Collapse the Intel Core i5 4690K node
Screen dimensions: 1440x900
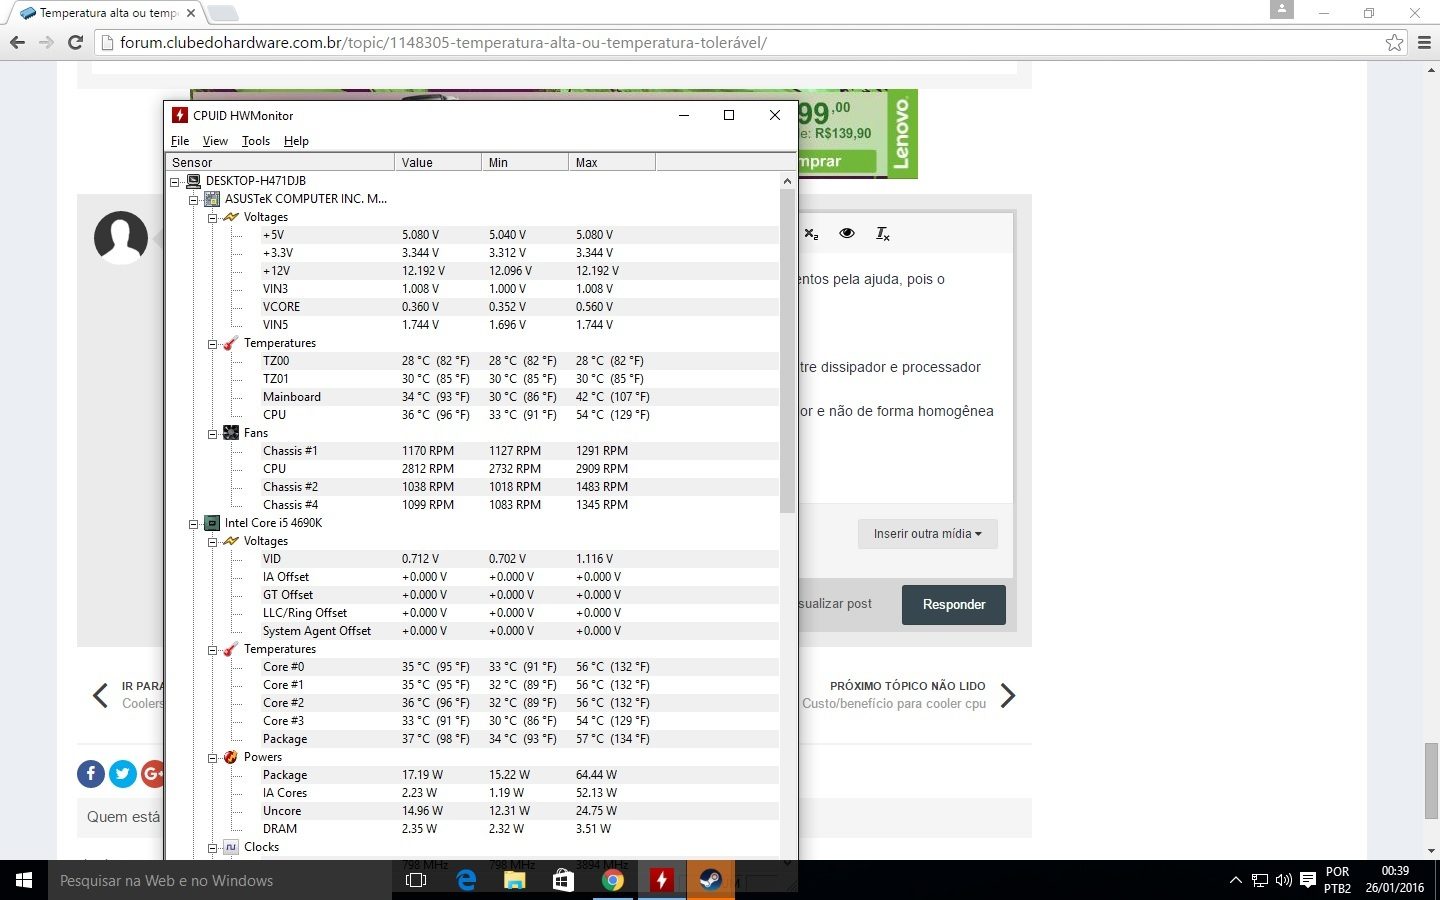194,524
